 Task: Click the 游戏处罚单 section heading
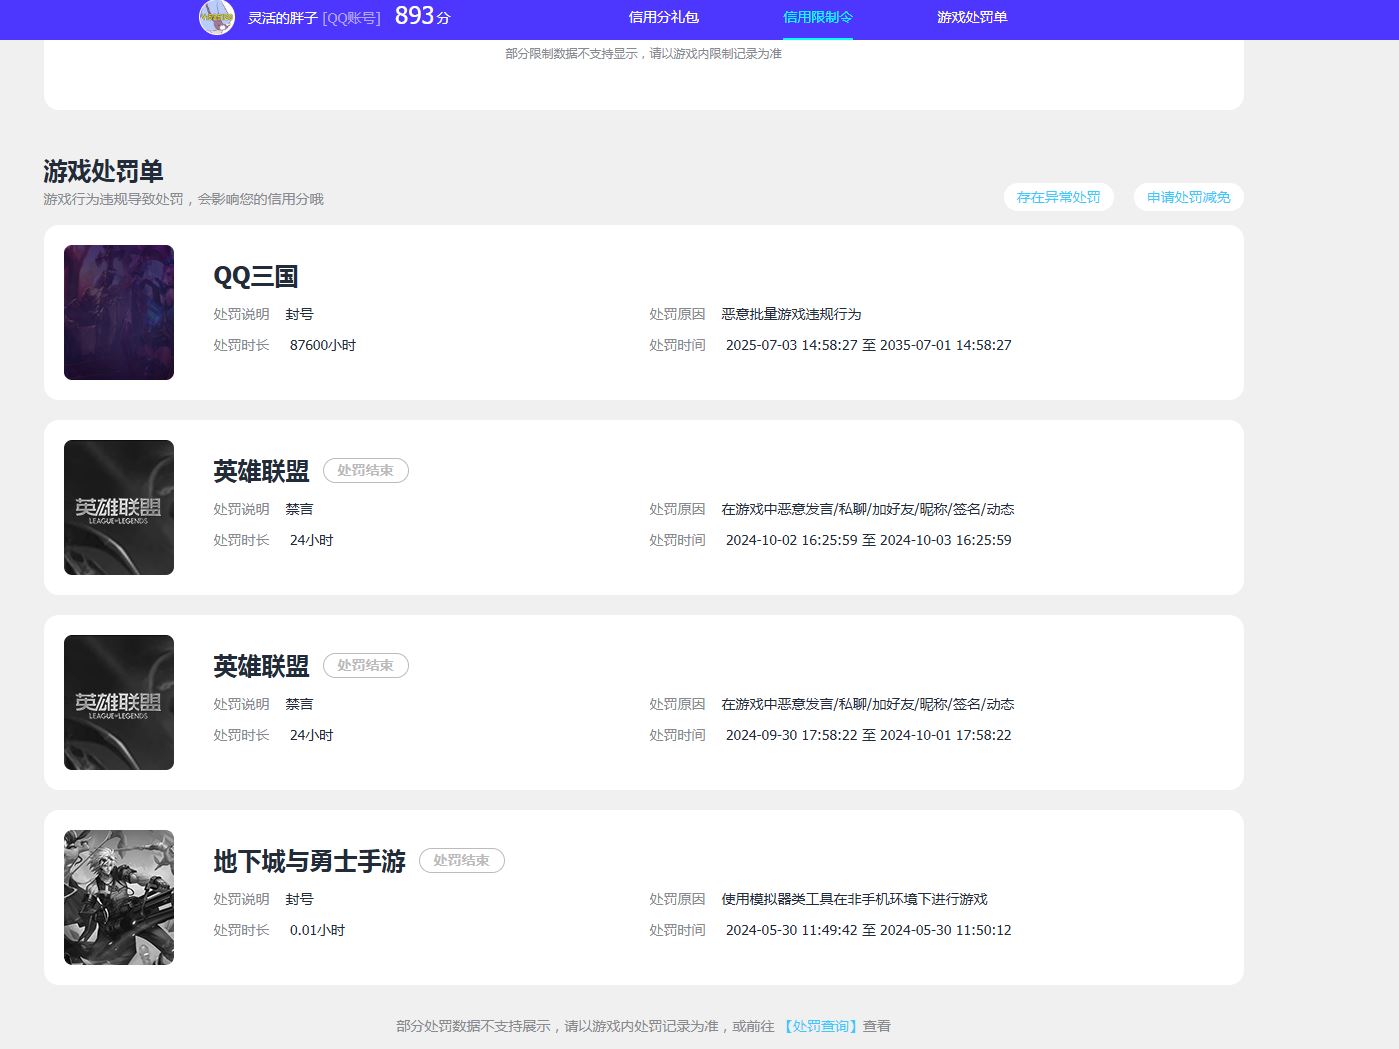click(x=105, y=171)
